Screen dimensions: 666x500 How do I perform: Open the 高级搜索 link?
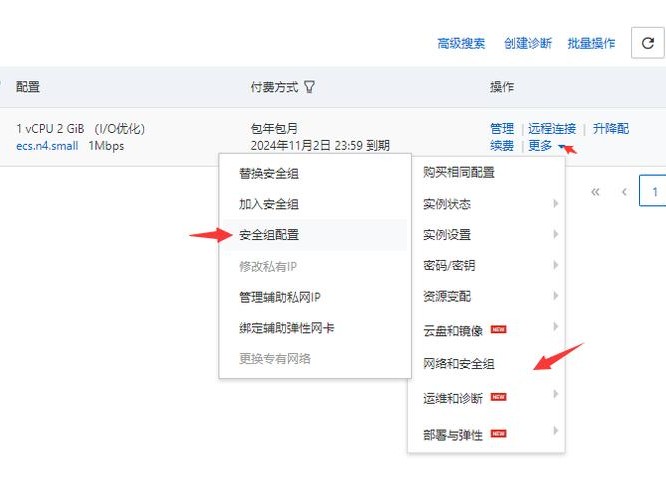click(461, 43)
